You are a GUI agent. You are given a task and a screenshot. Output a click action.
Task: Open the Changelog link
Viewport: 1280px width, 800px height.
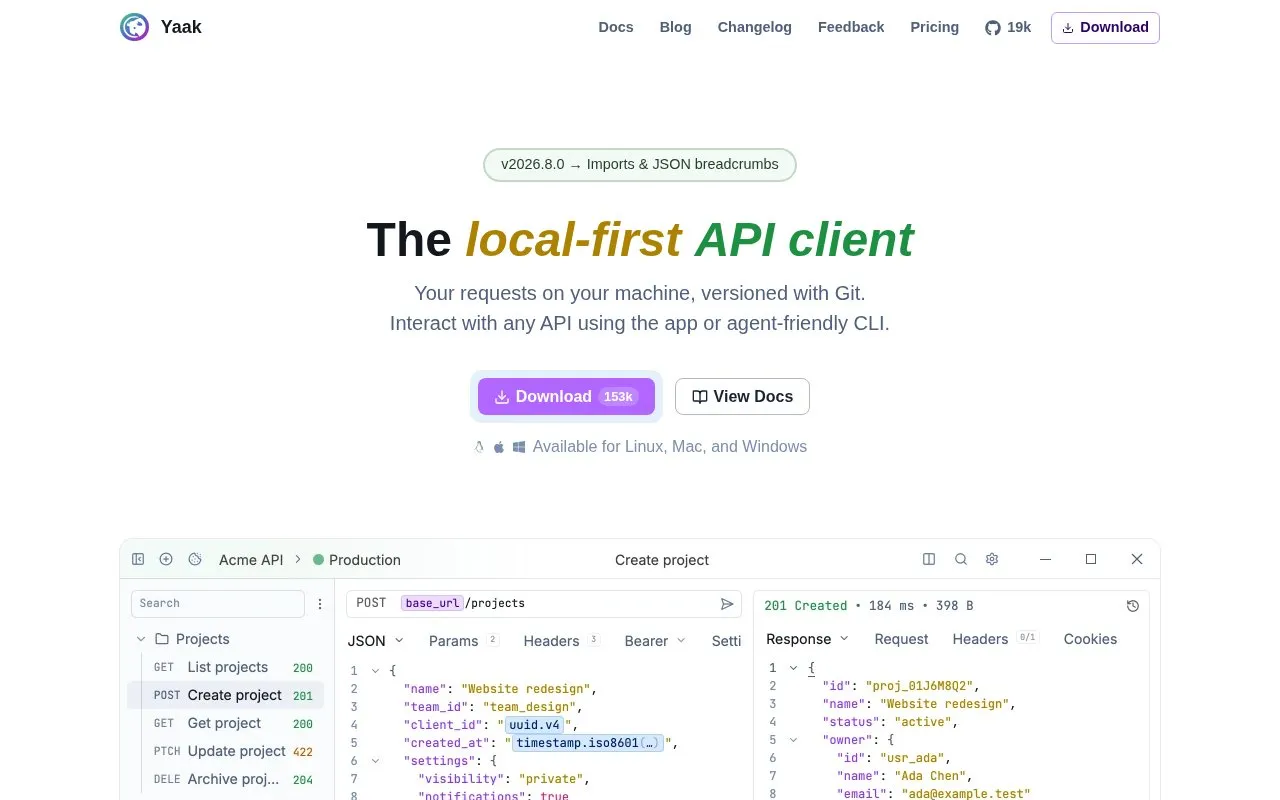755,27
